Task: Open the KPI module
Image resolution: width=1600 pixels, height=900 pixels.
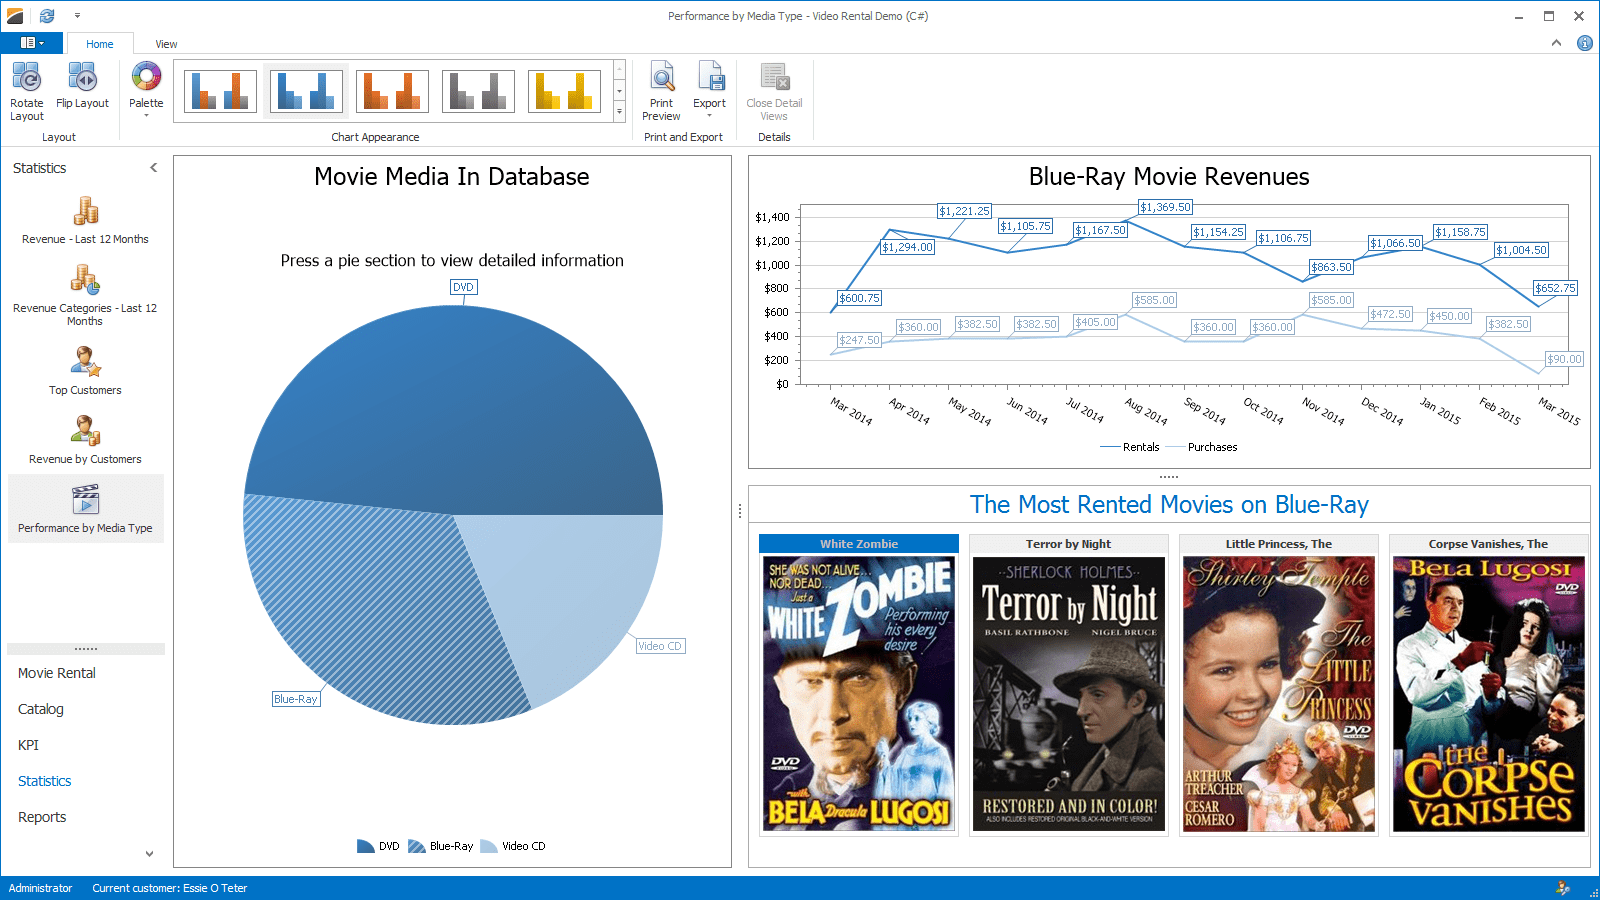Action: pos(28,745)
